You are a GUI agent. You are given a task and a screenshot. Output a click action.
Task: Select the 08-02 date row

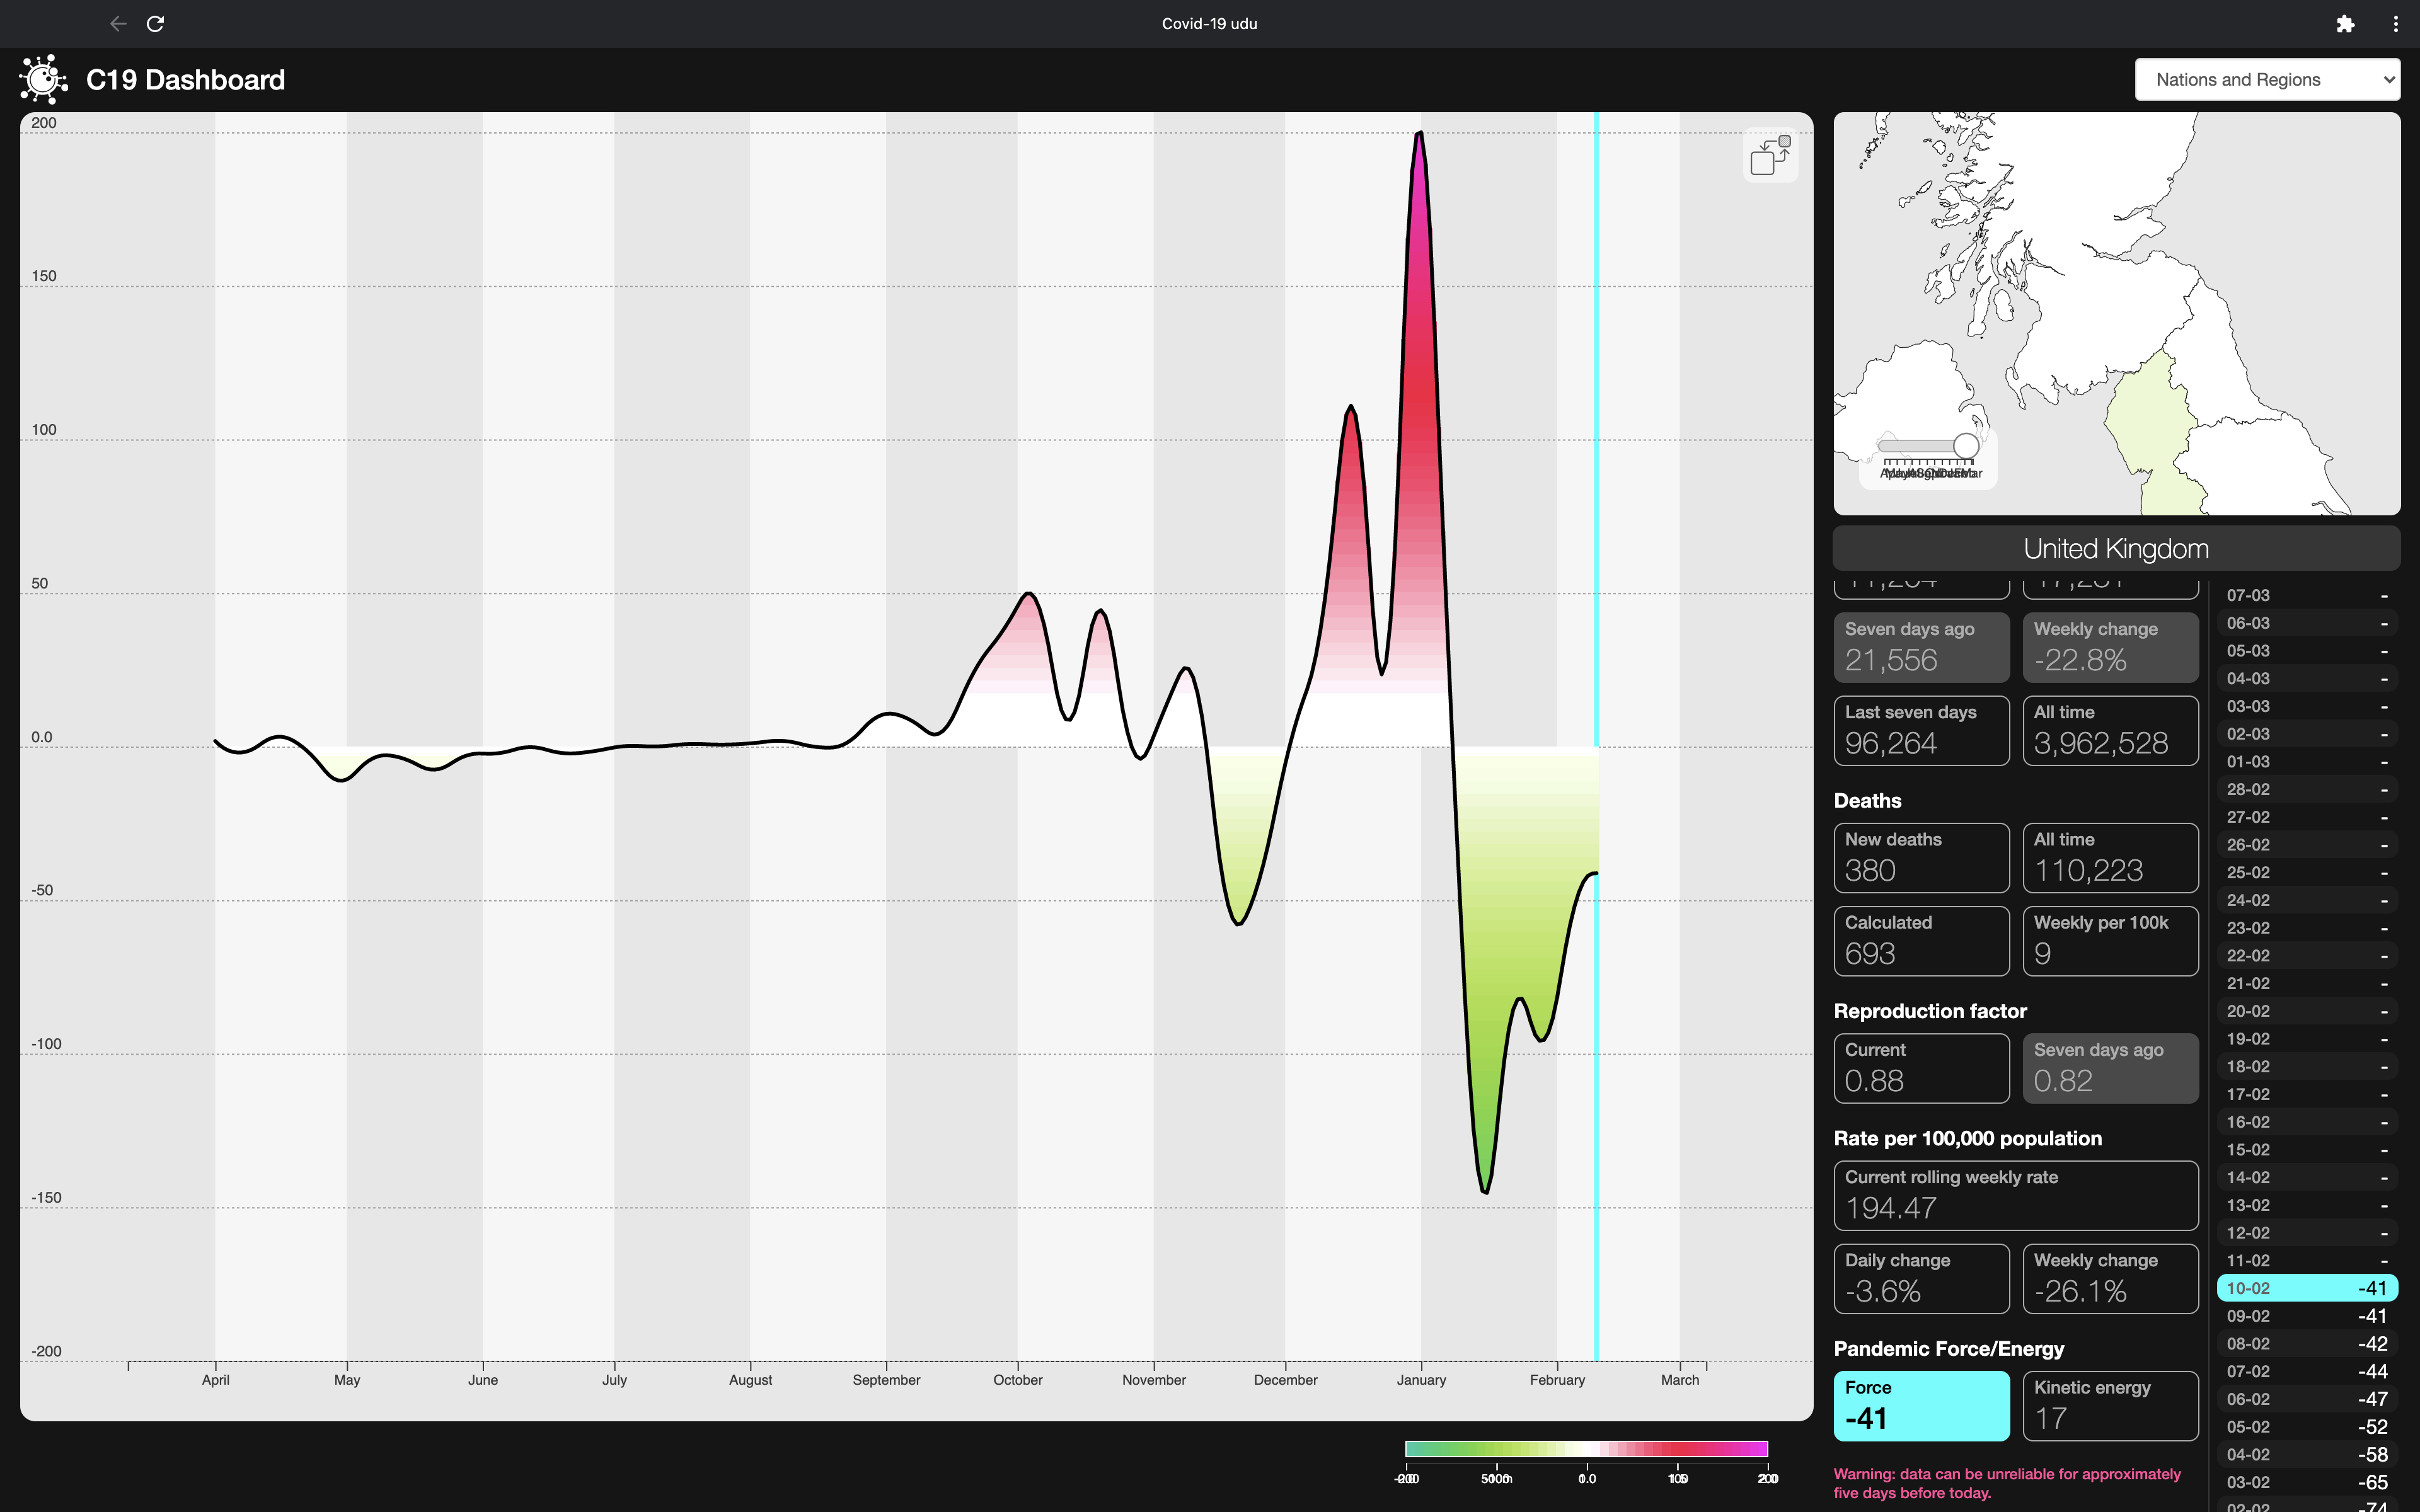(x=2307, y=1344)
